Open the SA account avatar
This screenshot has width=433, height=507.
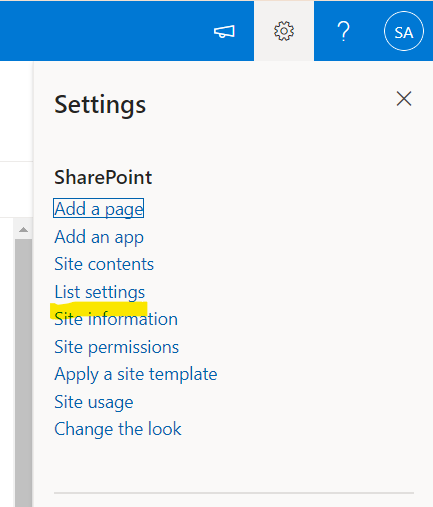click(404, 31)
